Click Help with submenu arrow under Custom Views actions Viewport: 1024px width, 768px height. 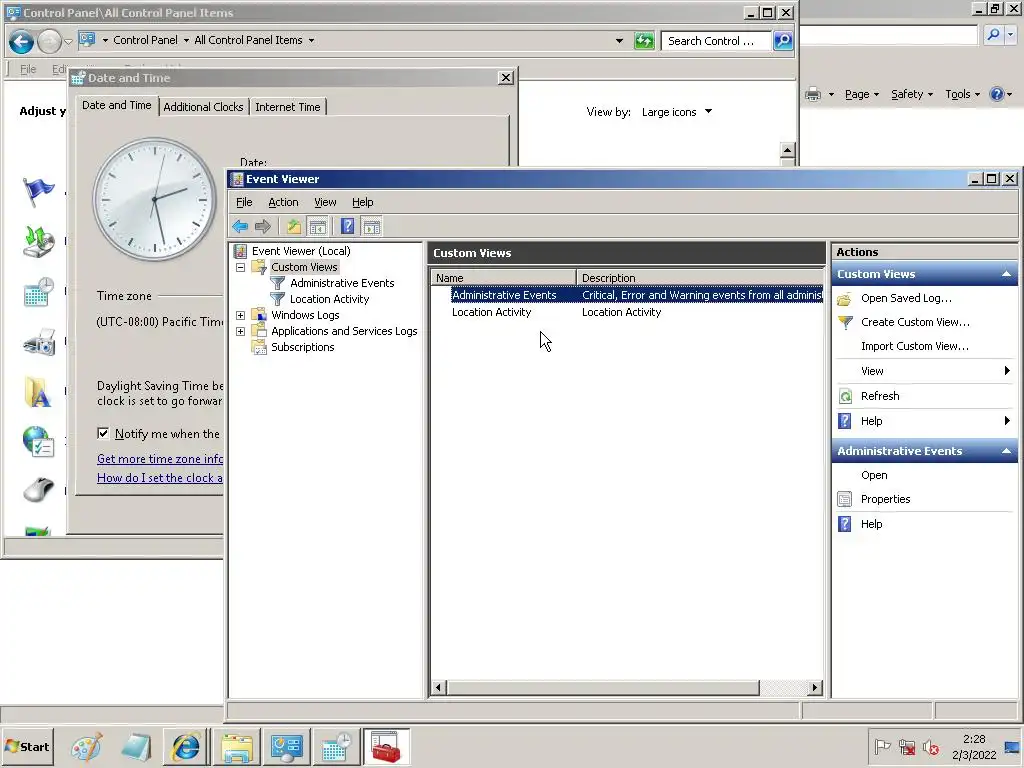[924, 421]
